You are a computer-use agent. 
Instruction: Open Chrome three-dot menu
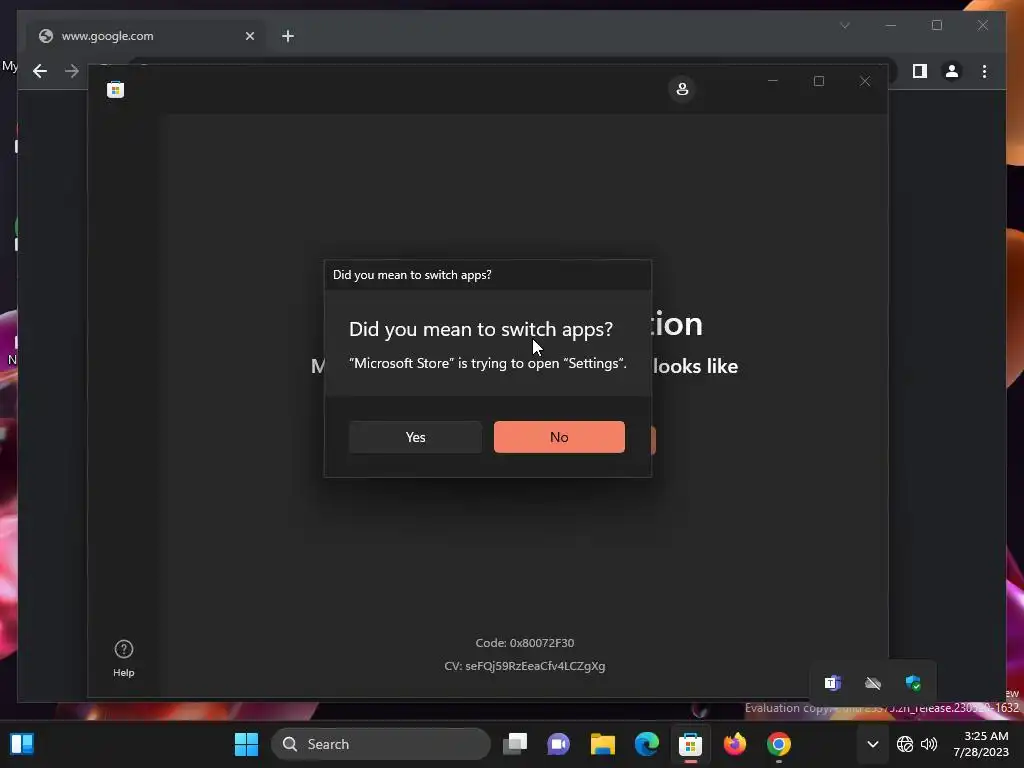click(984, 71)
